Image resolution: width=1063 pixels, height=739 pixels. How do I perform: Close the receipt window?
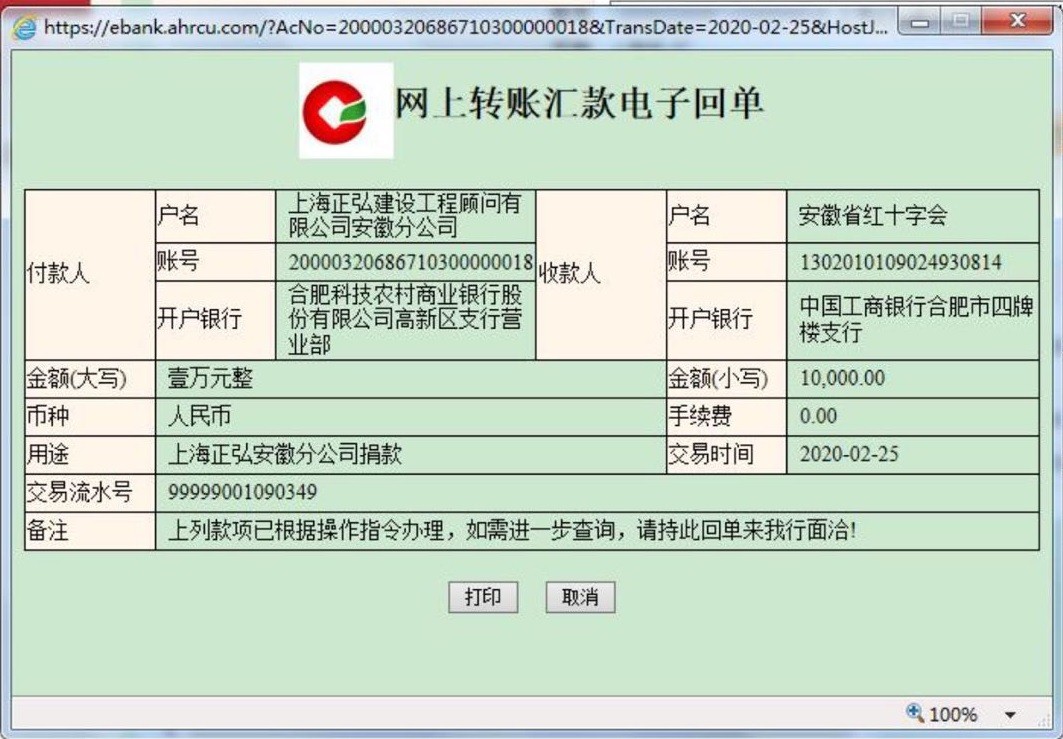click(x=1018, y=22)
